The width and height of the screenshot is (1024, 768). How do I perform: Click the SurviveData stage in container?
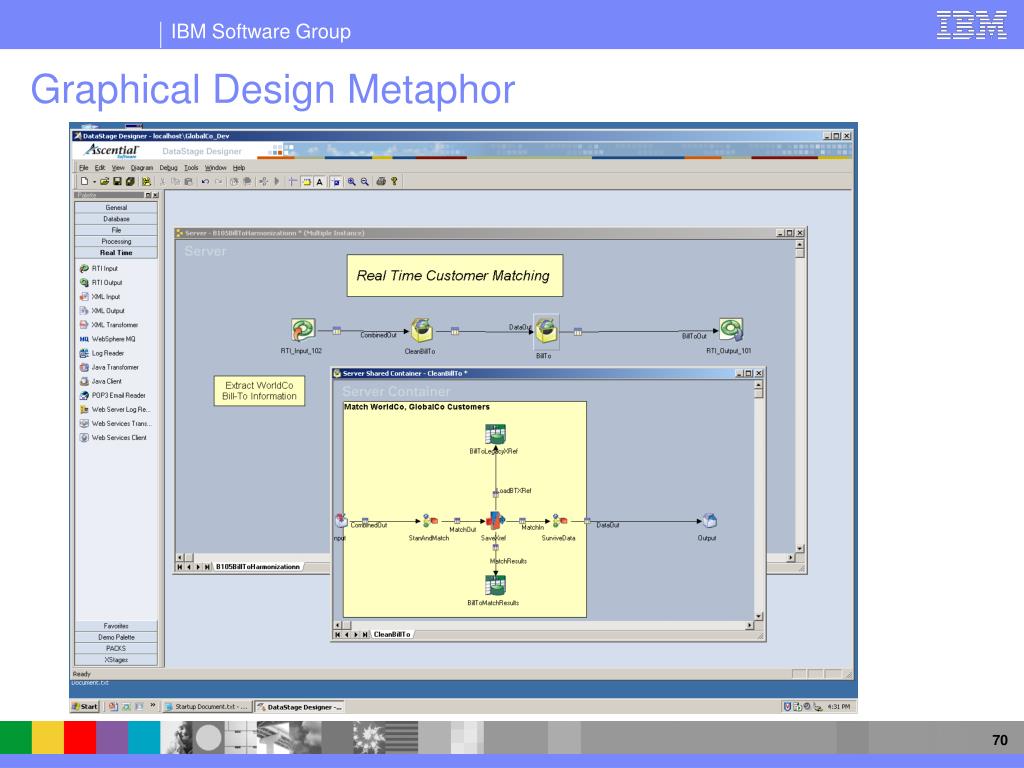coord(560,520)
